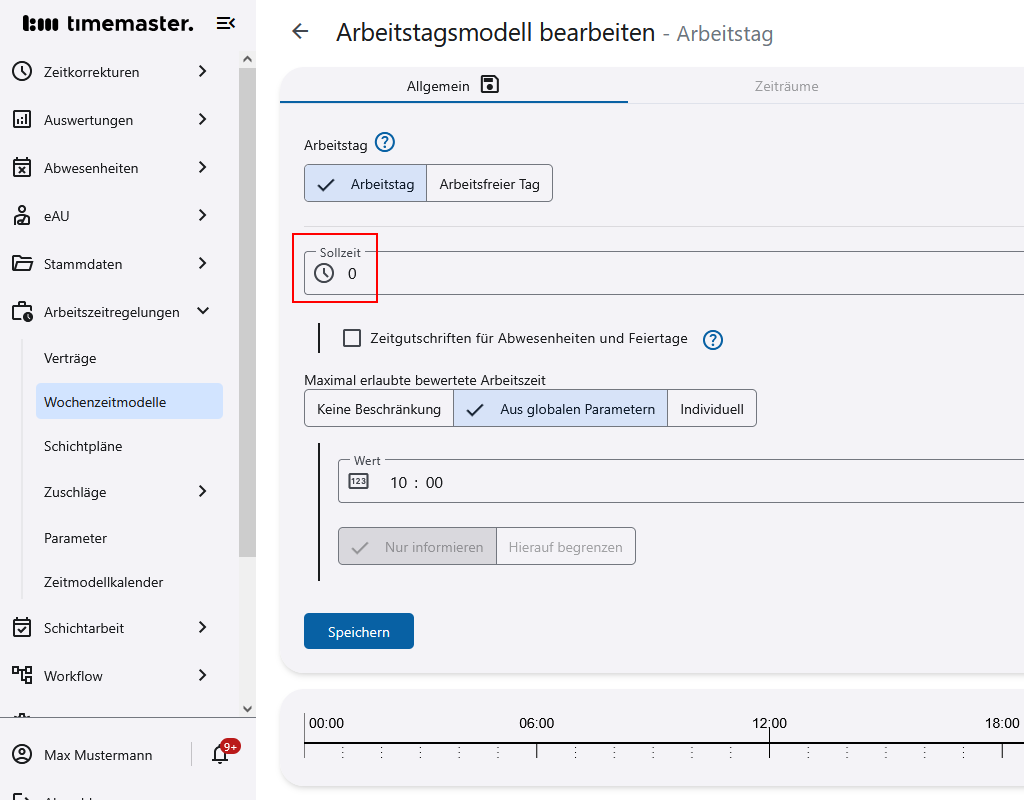Click the Abwesenheiten calendar icon in sidebar
The image size is (1024, 800).
point(22,168)
